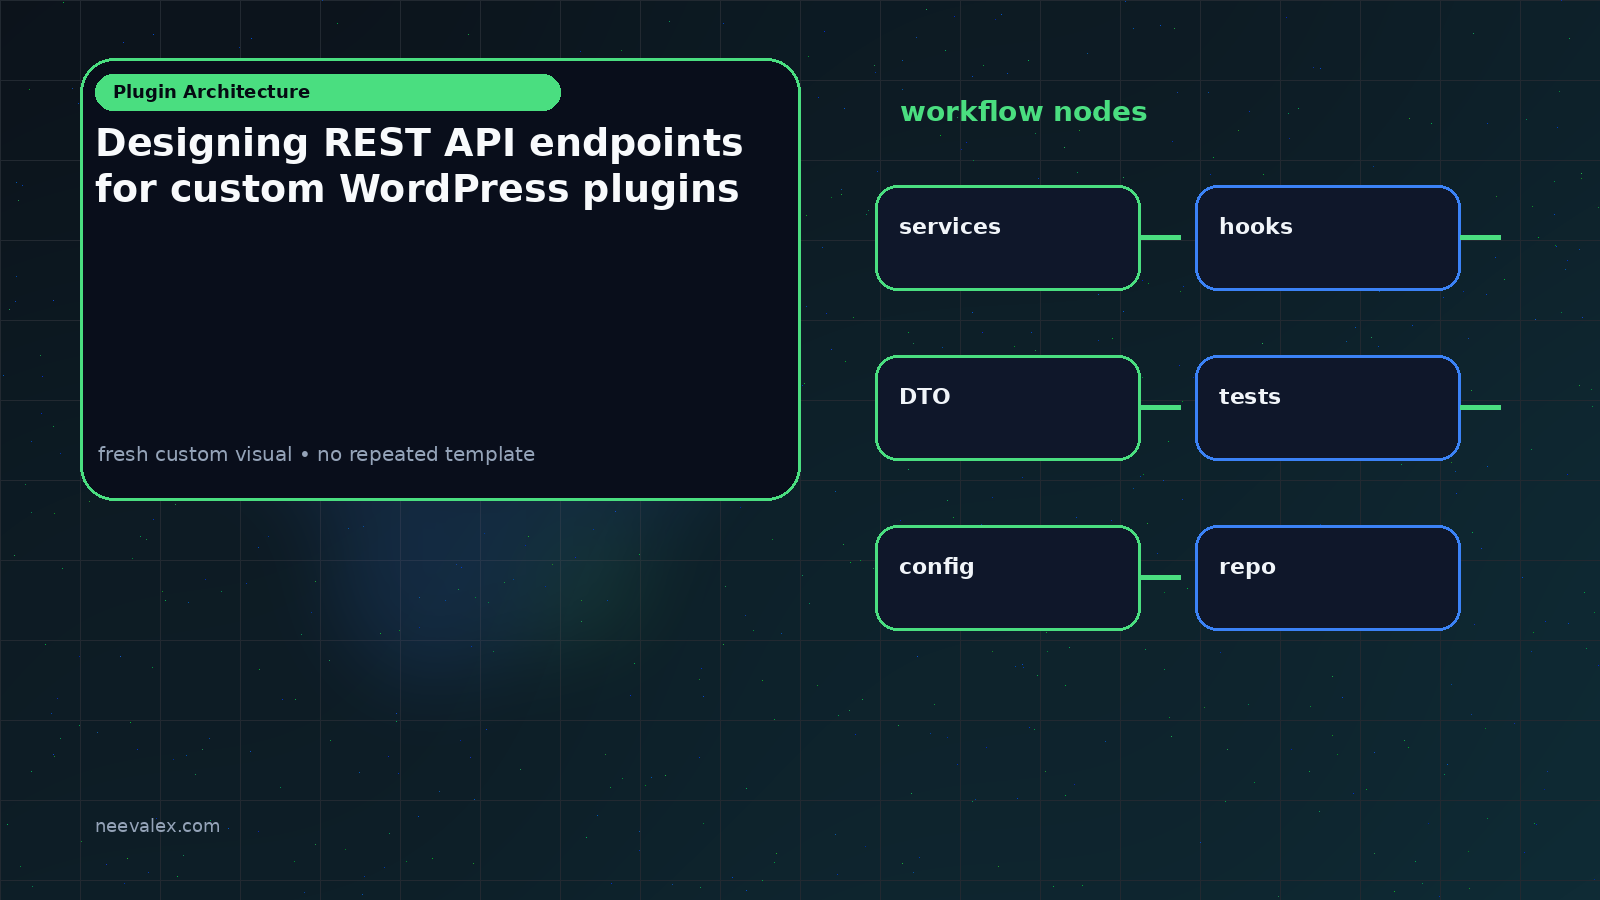Click the 'workflow nodes' heading

[x=1023, y=111]
